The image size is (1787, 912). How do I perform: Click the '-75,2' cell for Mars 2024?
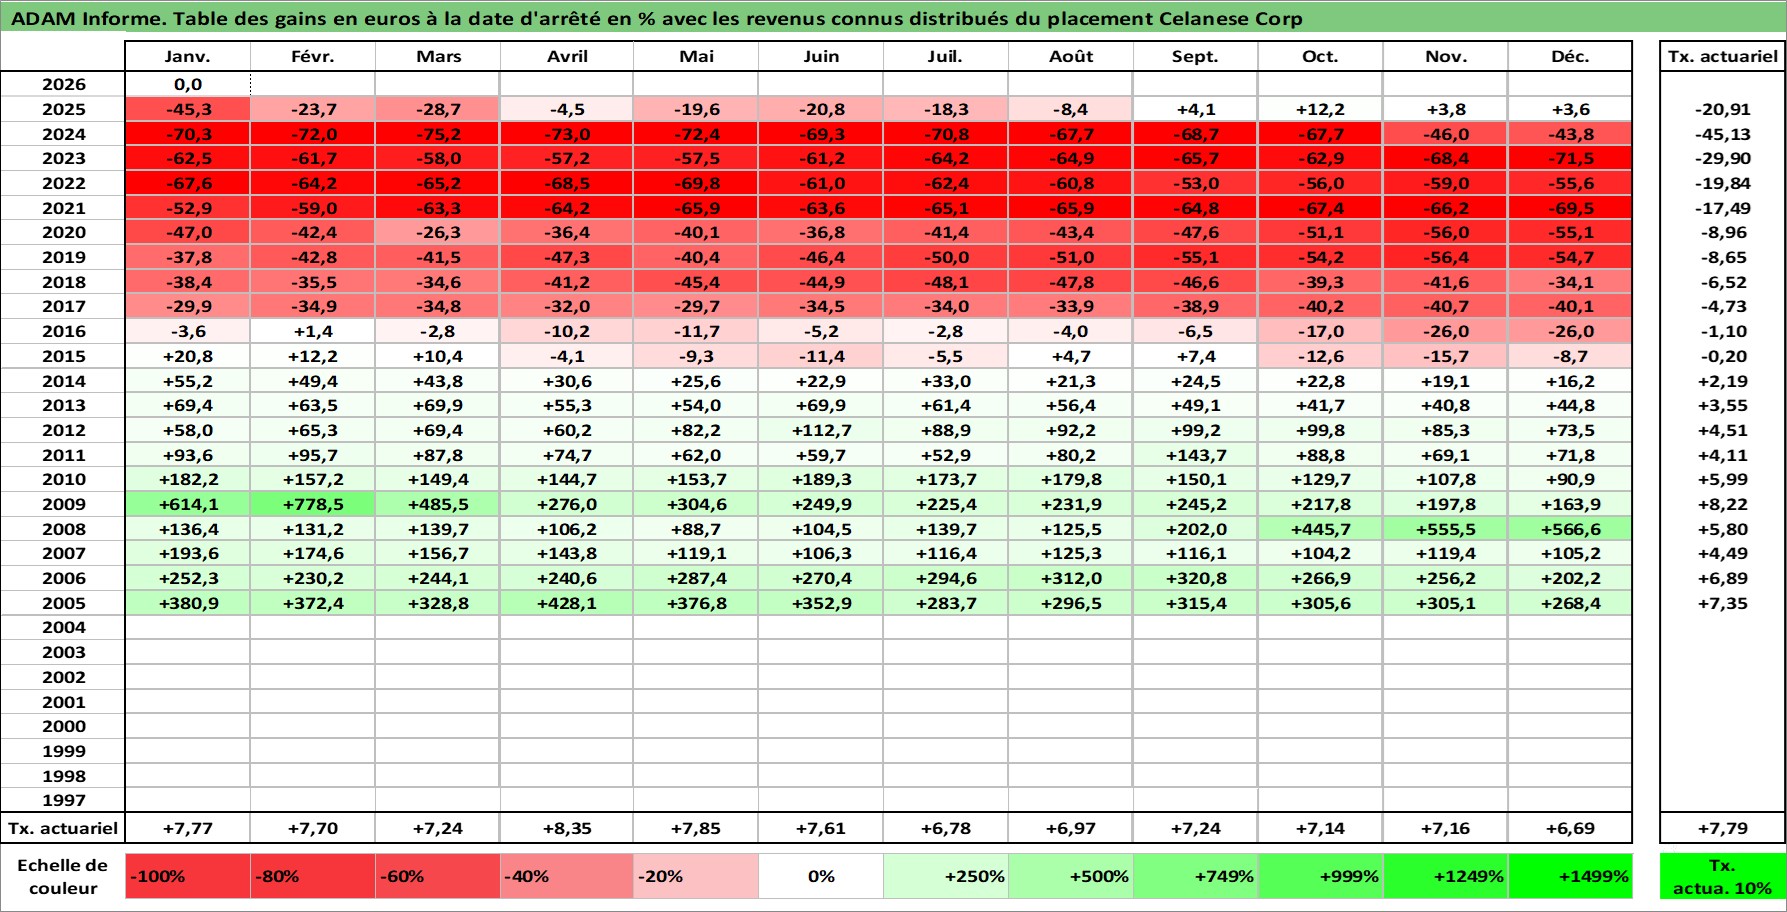point(437,134)
